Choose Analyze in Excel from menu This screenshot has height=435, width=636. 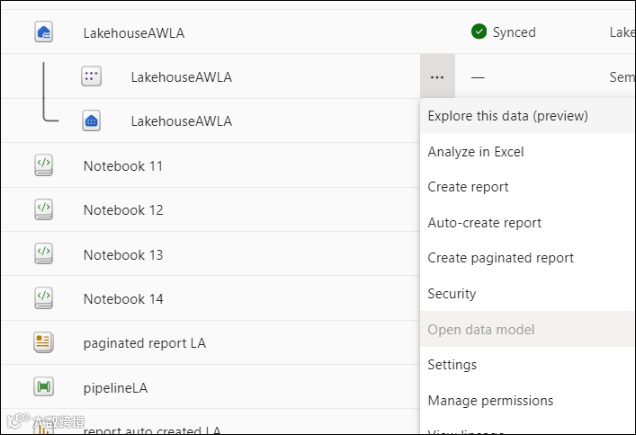click(x=476, y=152)
